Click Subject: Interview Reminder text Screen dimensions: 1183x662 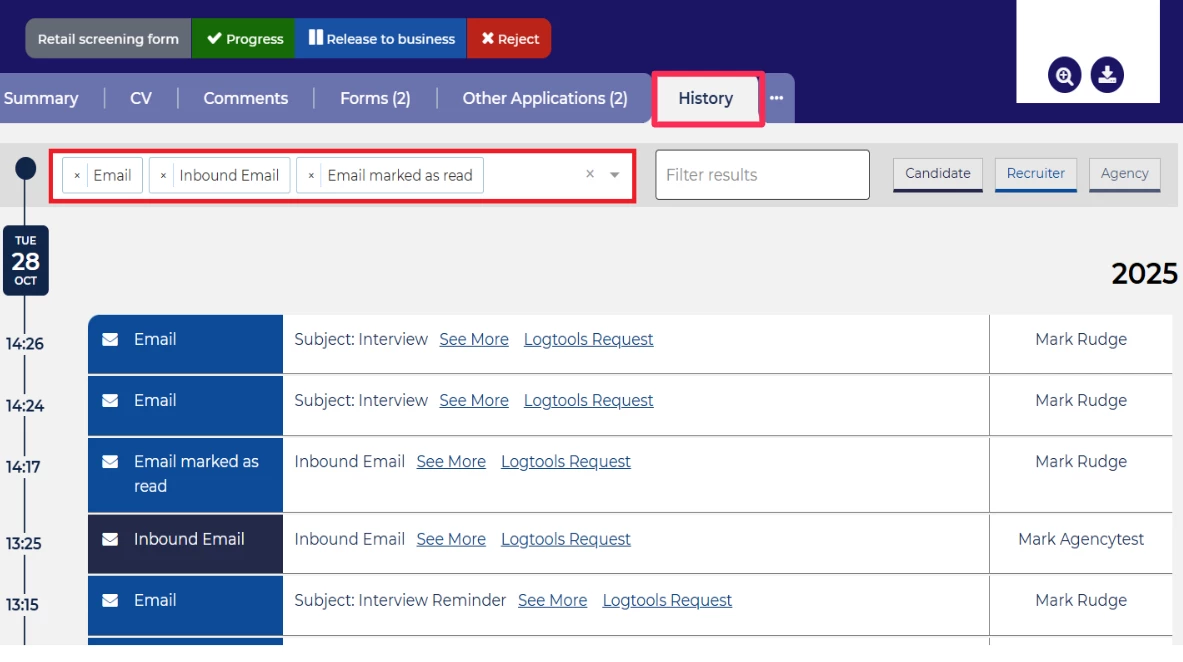tap(400, 601)
